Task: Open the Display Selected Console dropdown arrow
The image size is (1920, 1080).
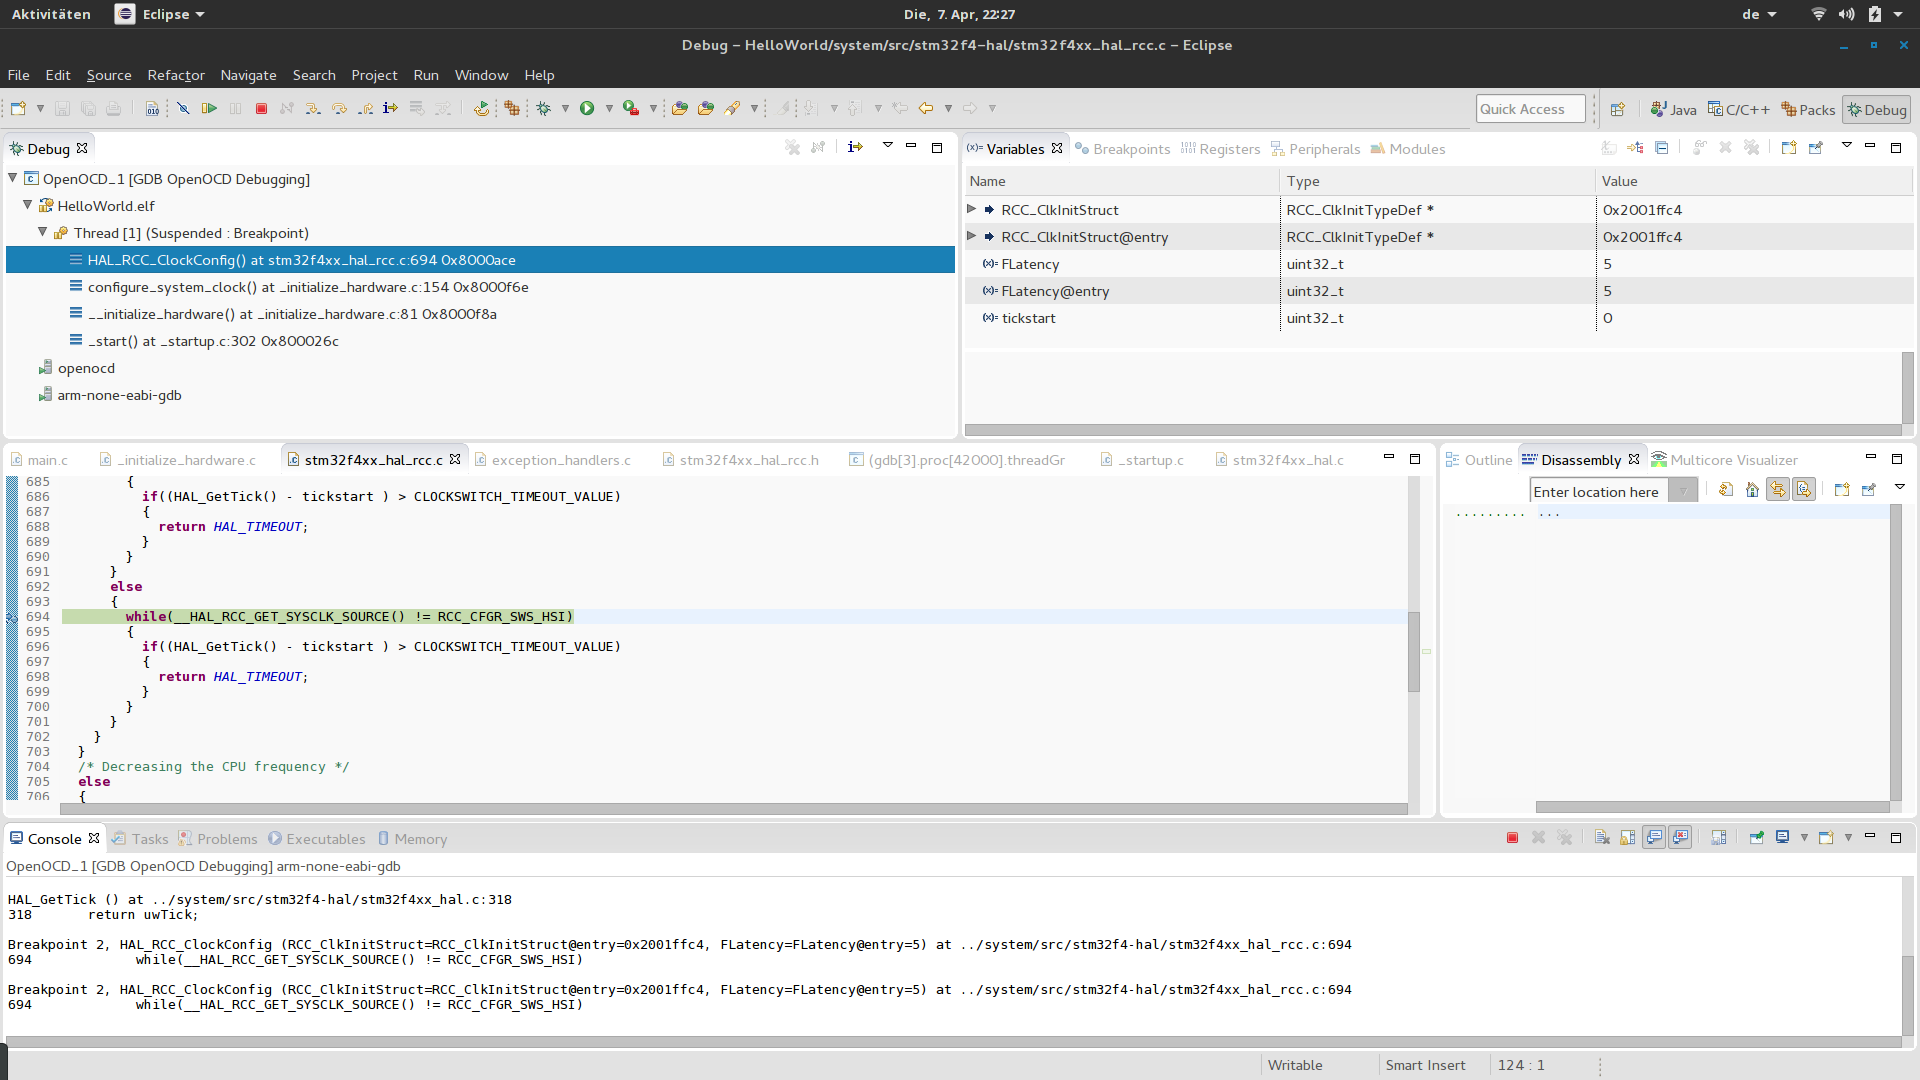Action: (x=1804, y=838)
